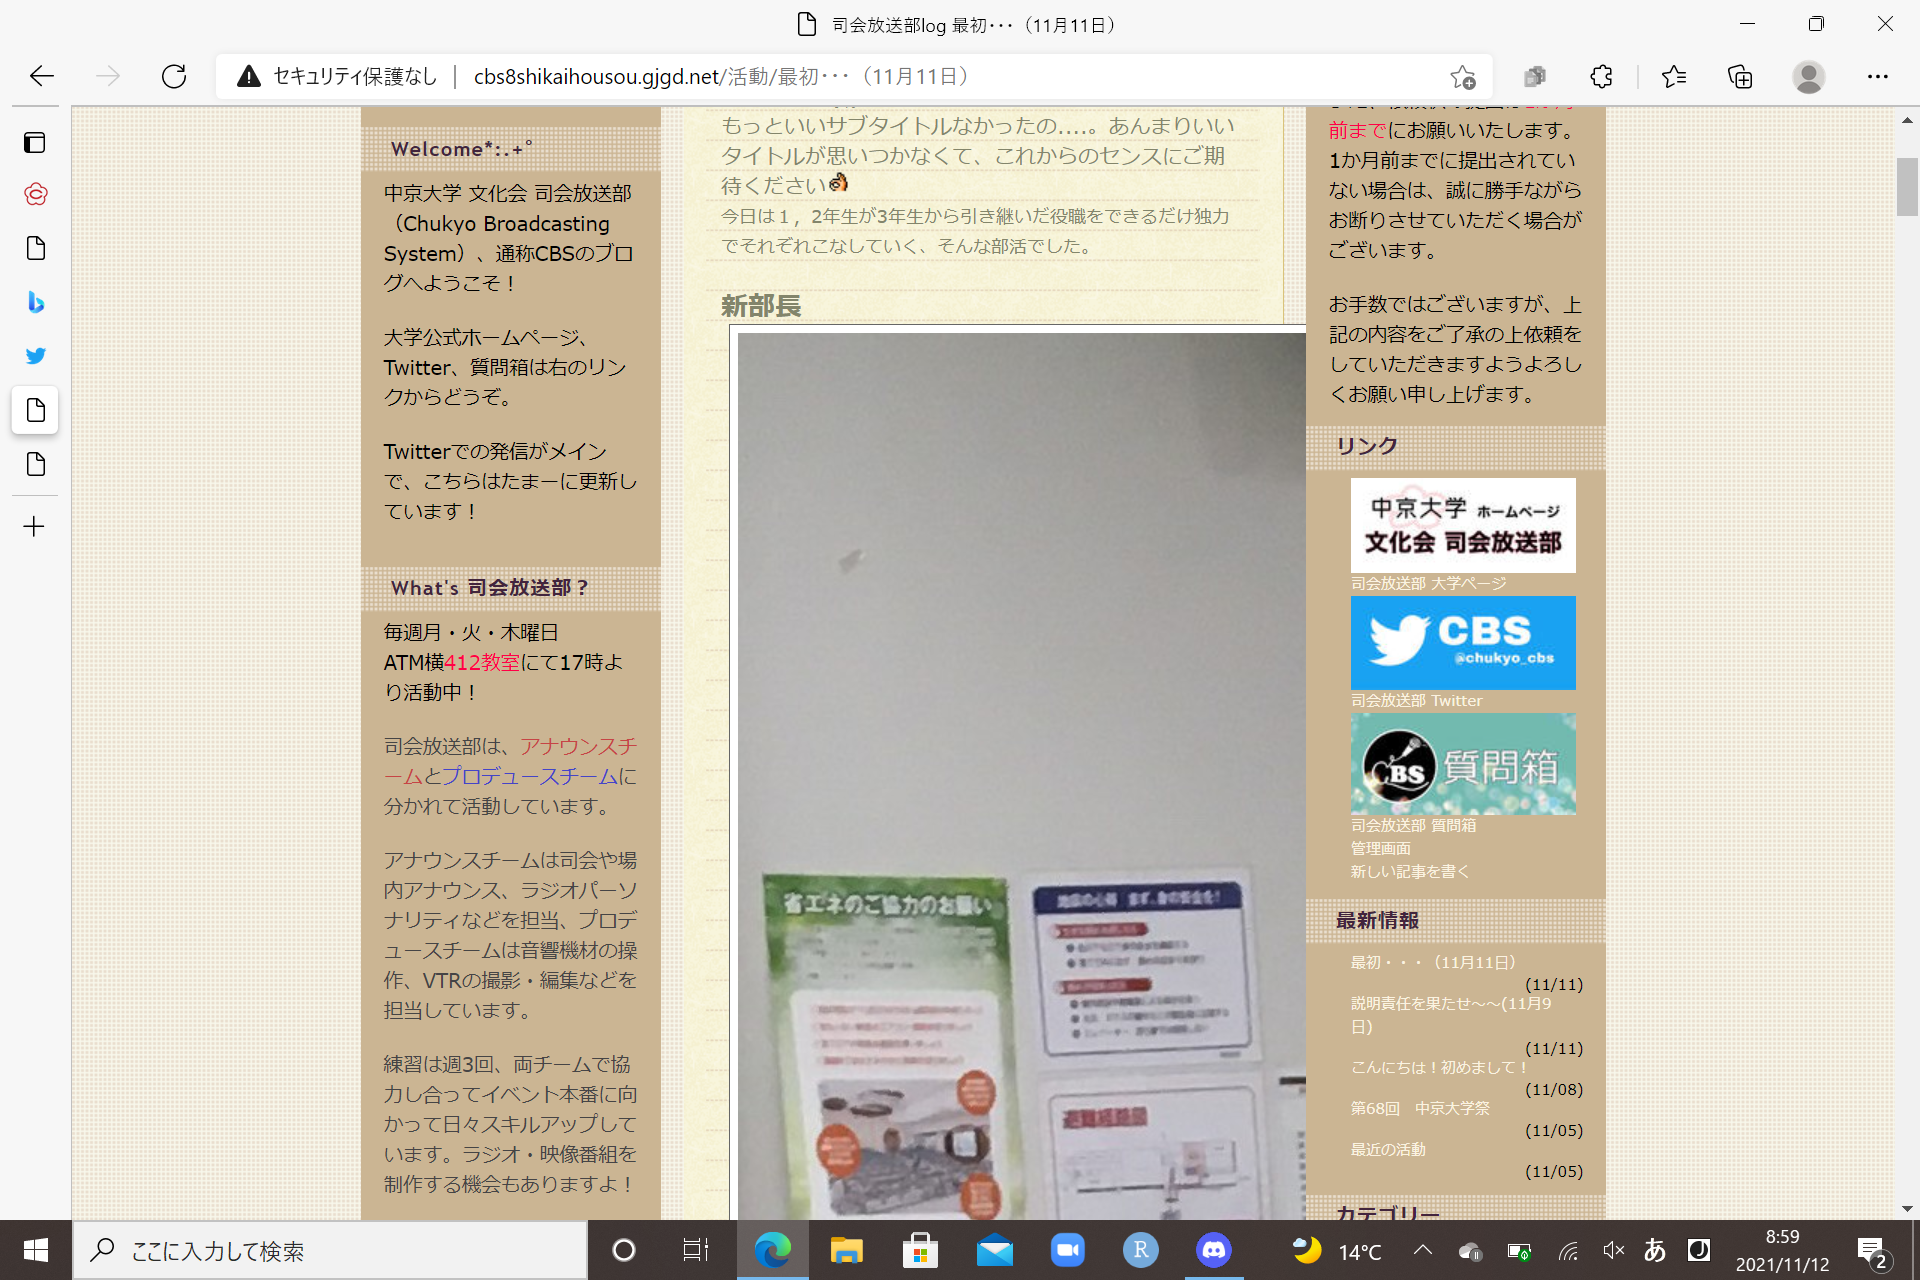Click the browser refresh button
This screenshot has width=1920, height=1280.
point(174,76)
